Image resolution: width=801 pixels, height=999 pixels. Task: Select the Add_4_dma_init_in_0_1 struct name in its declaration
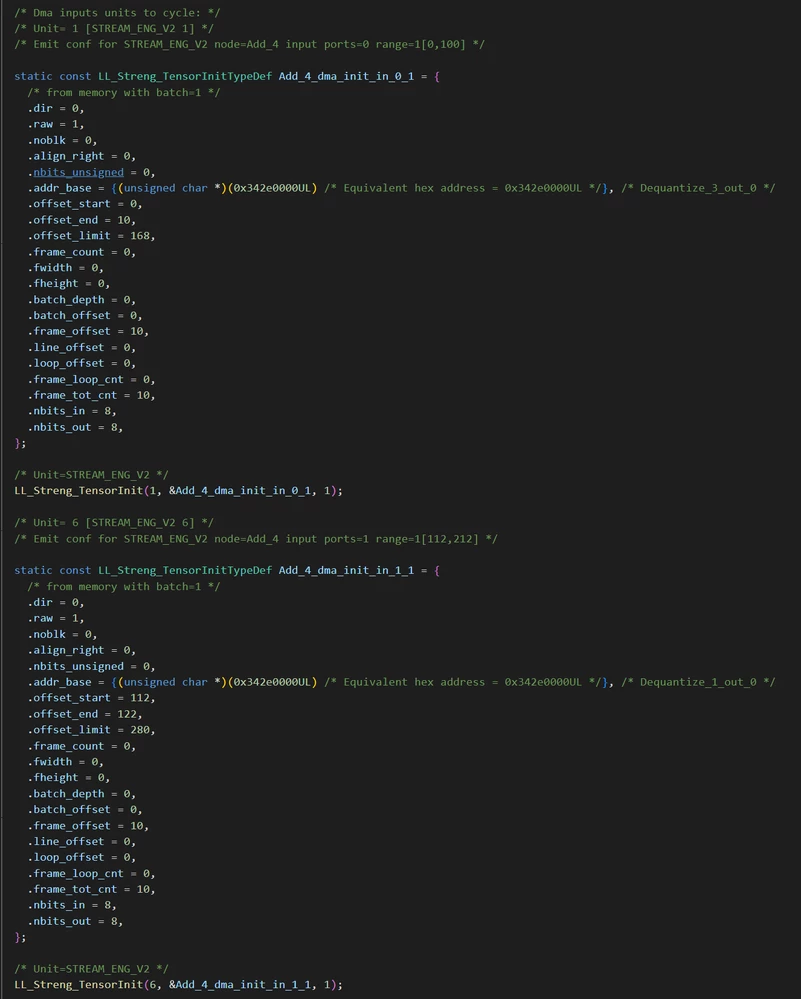click(x=346, y=76)
